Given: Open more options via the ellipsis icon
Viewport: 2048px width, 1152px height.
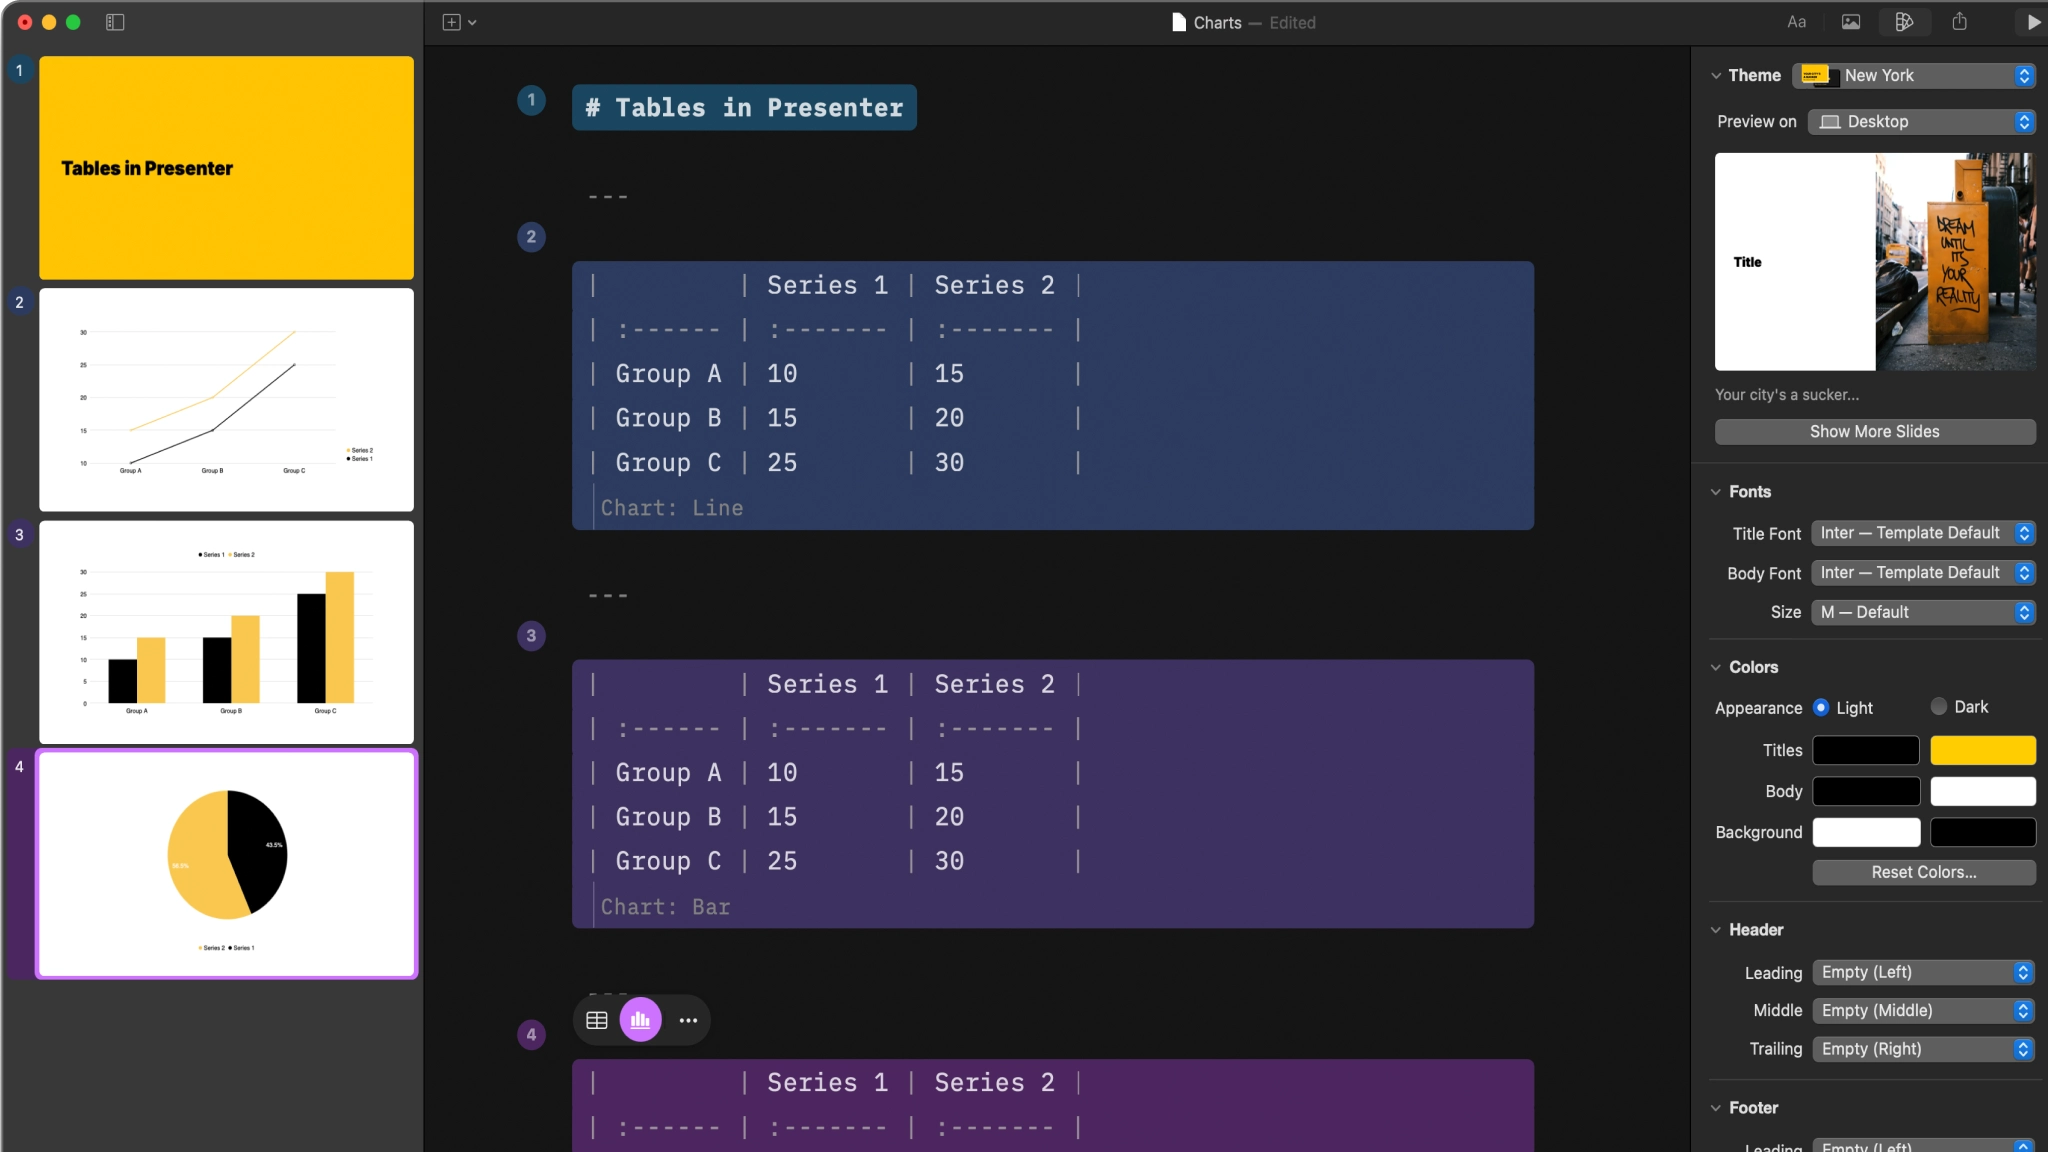Looking at the screenshot, I should (x=687, y=1019).
